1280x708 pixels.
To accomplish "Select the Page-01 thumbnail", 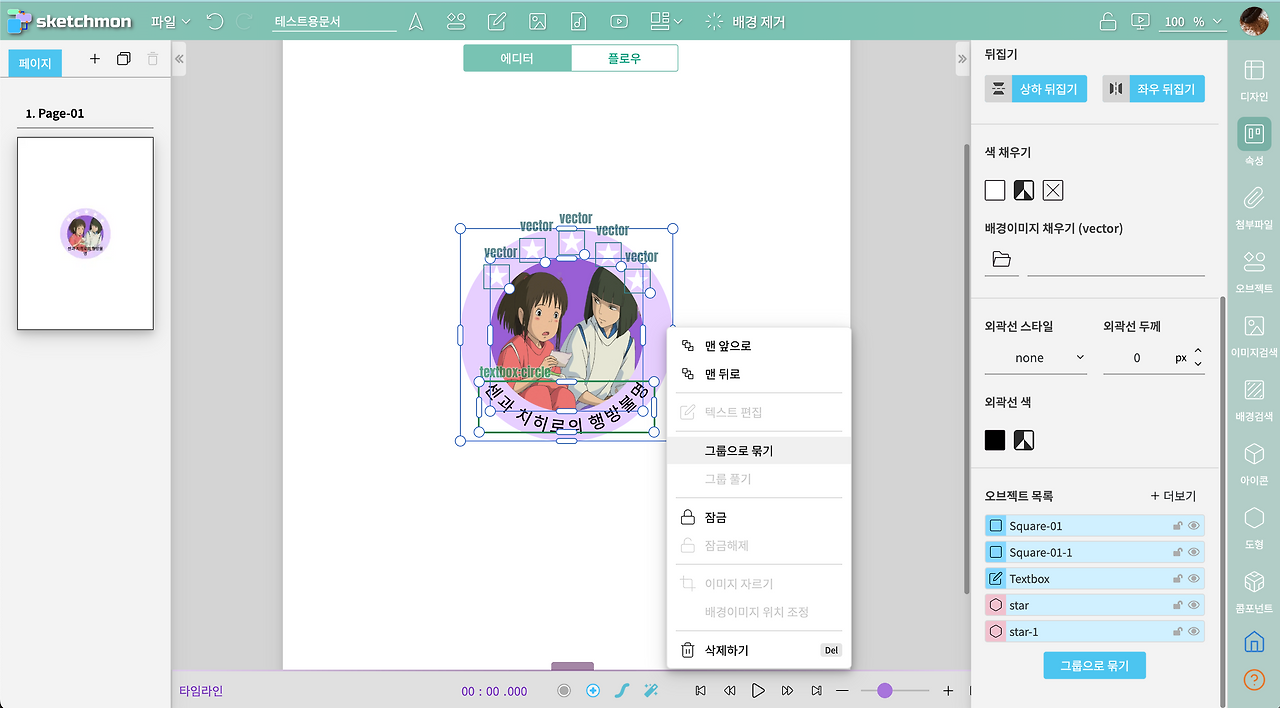I will [x=85, y=233].
